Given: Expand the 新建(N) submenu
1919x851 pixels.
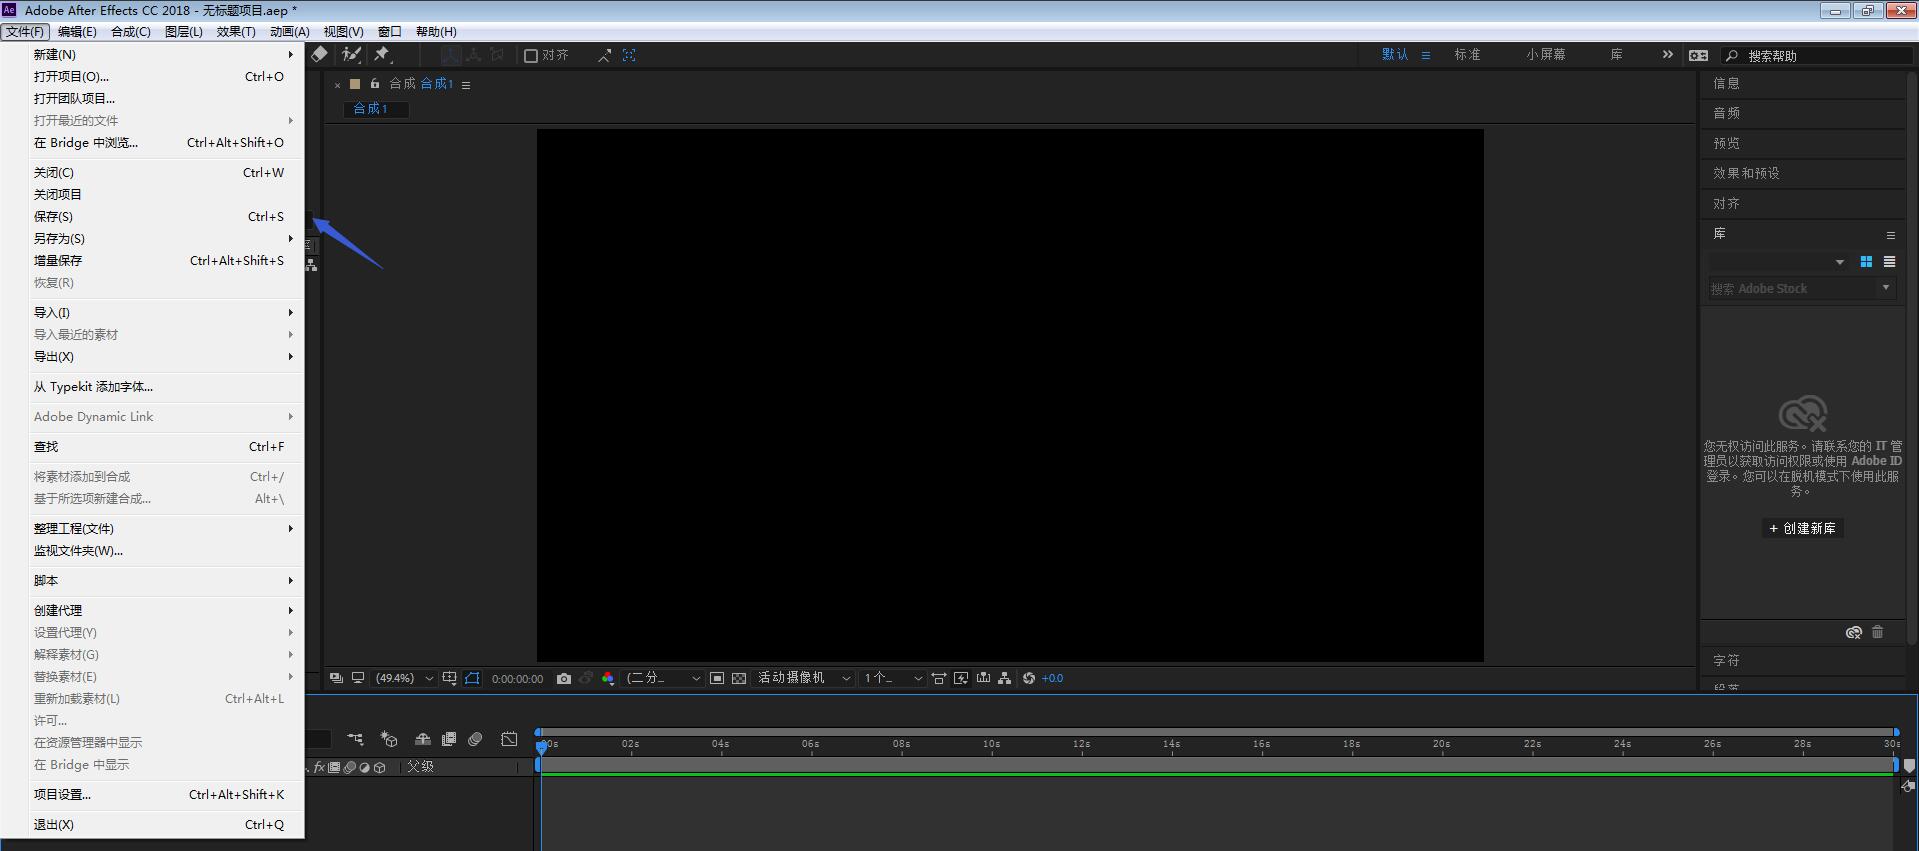Looking at the screenshot, I should click(163, 55).
